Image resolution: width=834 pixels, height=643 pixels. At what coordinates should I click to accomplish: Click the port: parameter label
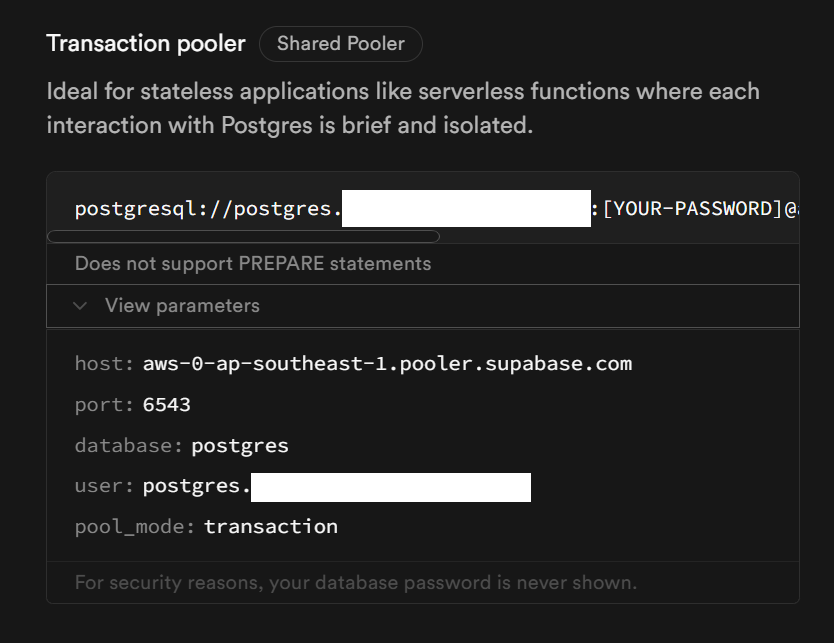tap(104, 405)
